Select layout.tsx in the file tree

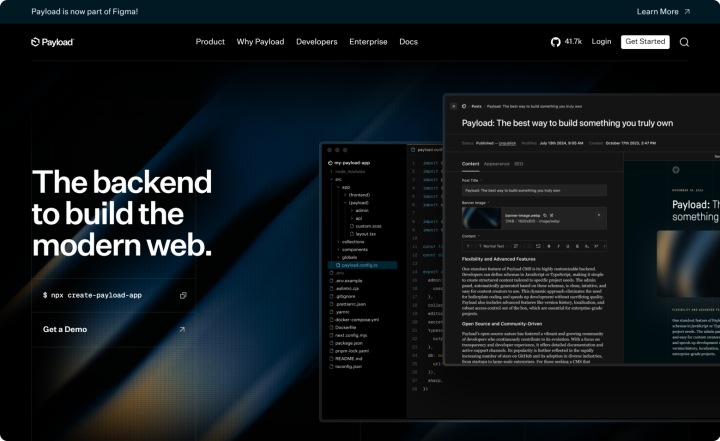tap(363, 234)
